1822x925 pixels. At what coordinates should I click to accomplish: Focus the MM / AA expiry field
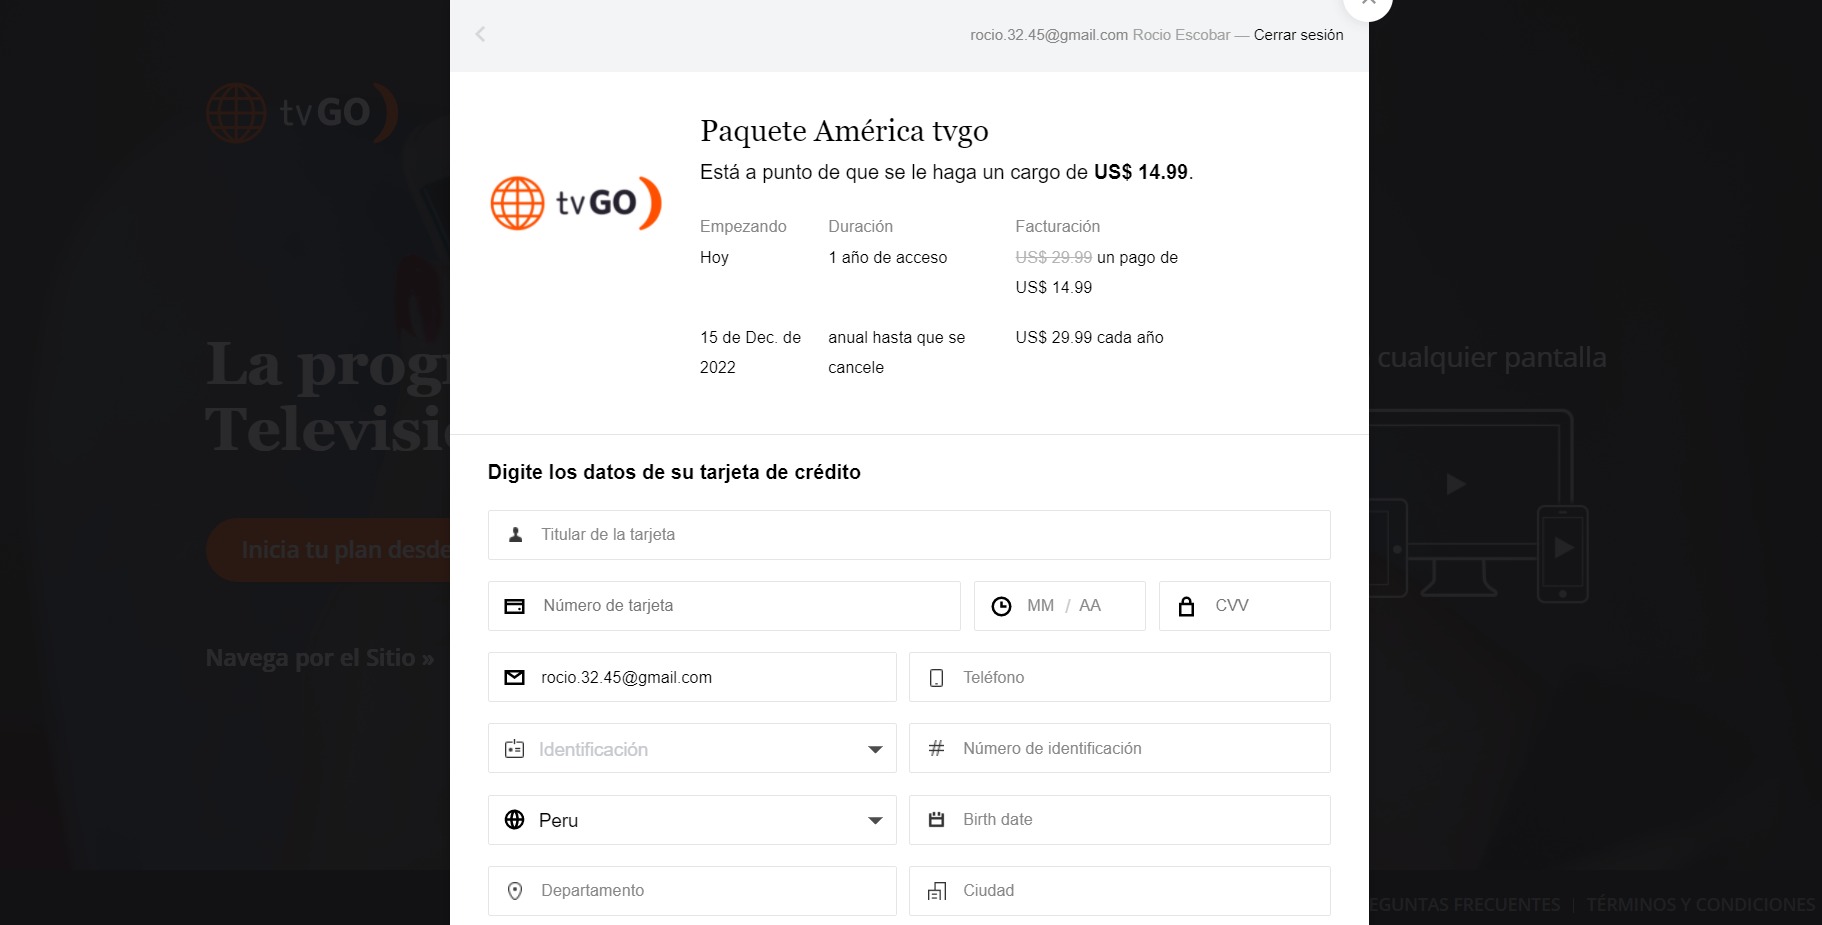(1060, 606)
